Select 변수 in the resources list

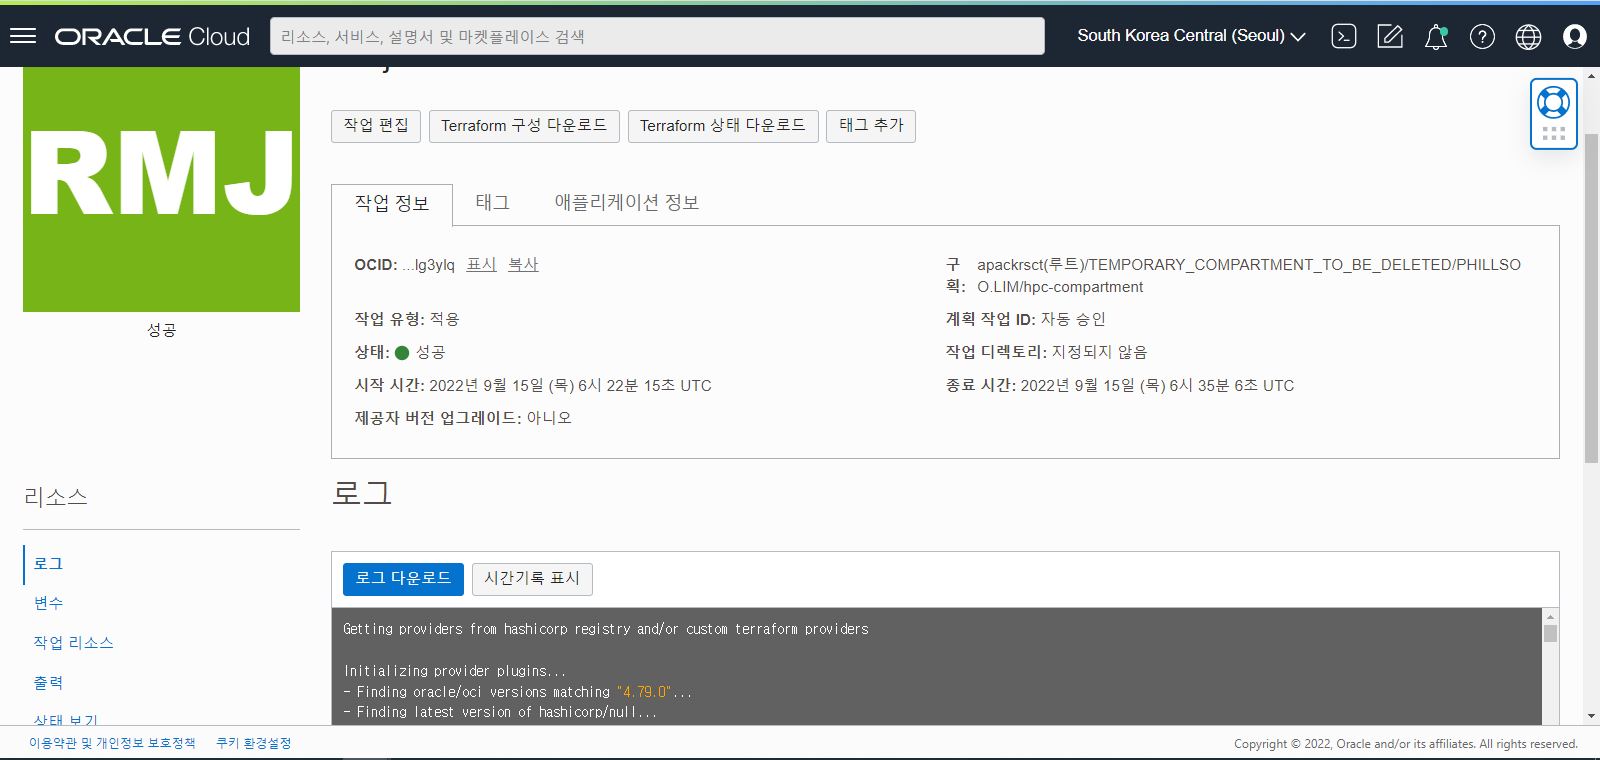tap(48, 603)
